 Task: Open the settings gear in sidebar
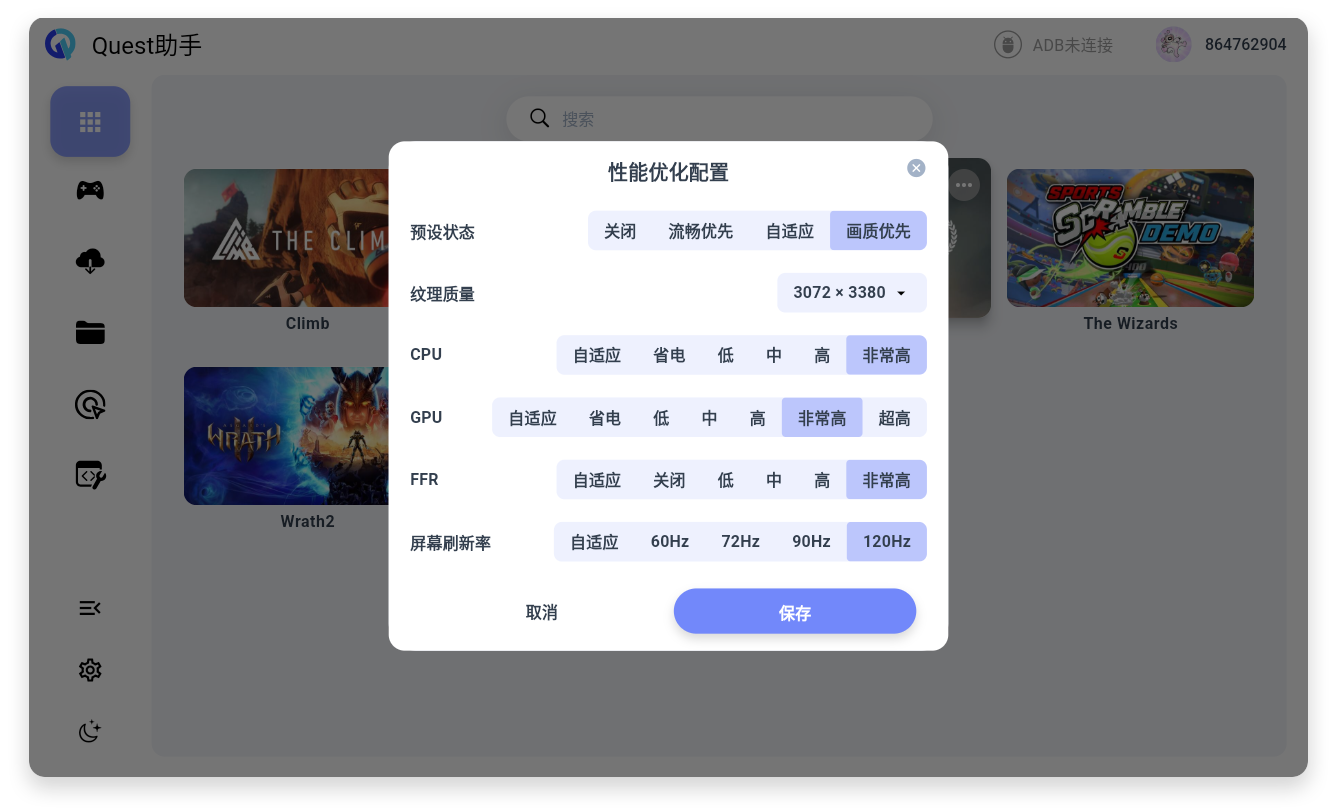tap(90, 670)
